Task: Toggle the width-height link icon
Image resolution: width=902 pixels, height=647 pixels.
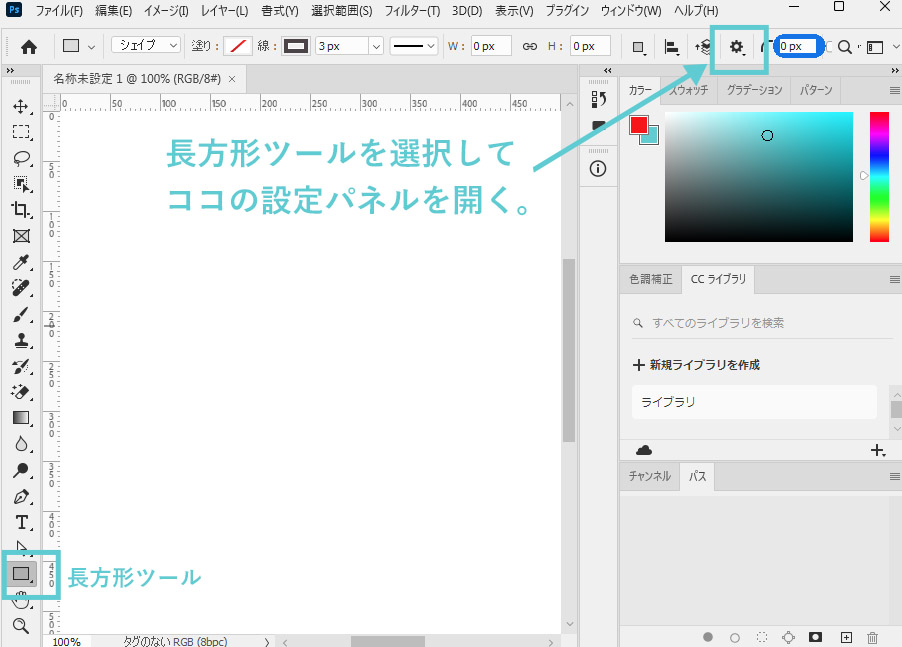Action: tap(530, 47)
